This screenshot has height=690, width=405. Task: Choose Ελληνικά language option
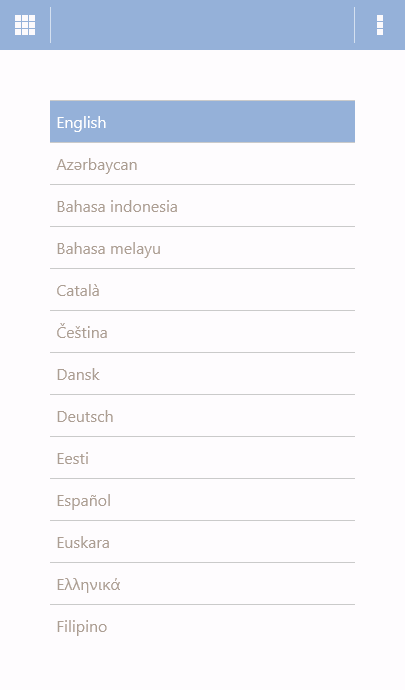[202, 584]
